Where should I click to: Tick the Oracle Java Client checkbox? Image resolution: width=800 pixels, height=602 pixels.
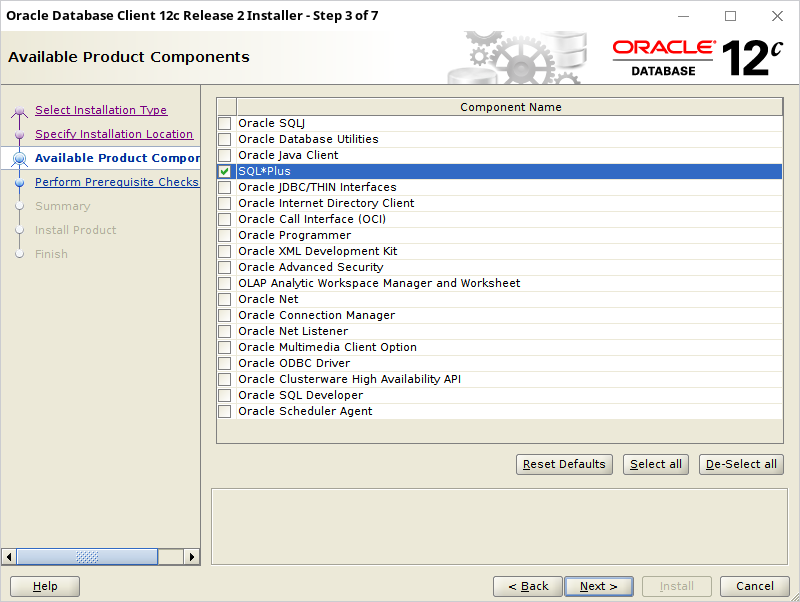(224, 155)
